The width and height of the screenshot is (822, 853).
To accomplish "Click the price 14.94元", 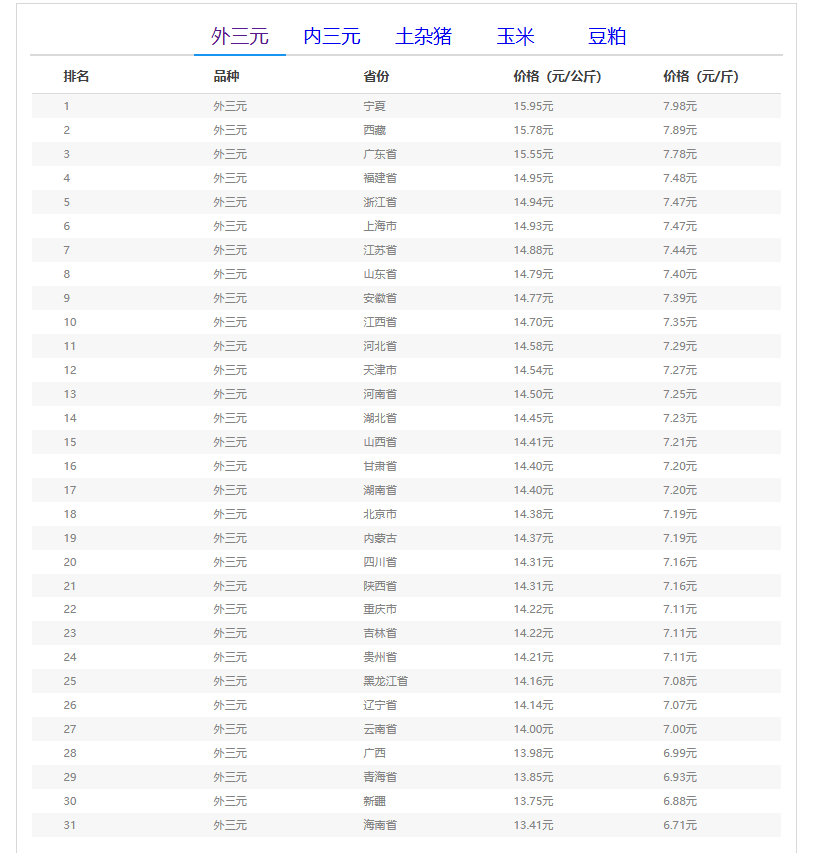I will click(x=534, y=202).
